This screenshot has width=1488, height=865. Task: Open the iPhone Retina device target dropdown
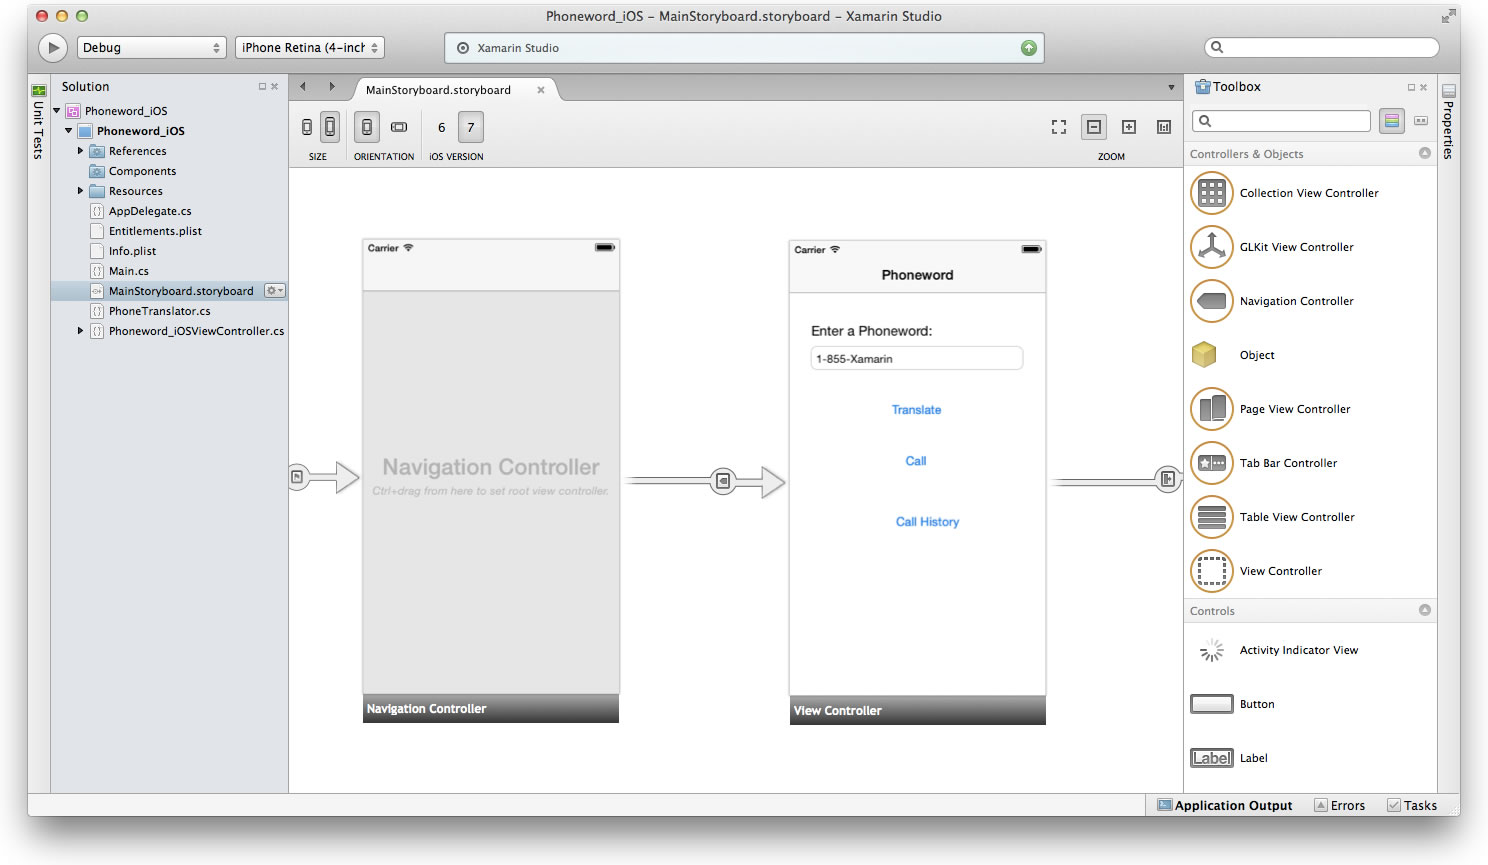point(310,47)
